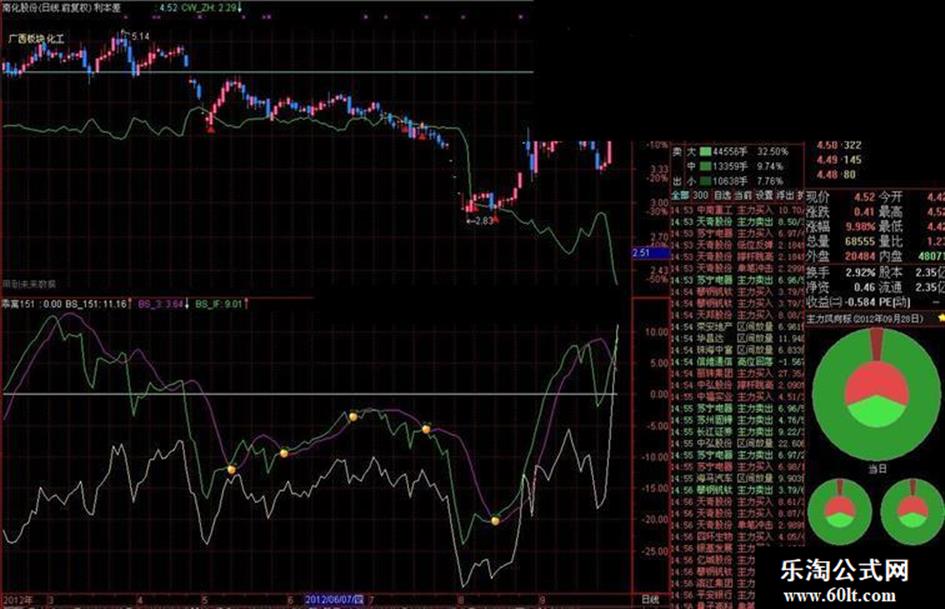945x609 pixels.
Task: Click the 2.83 low price label
Action: 484,221
